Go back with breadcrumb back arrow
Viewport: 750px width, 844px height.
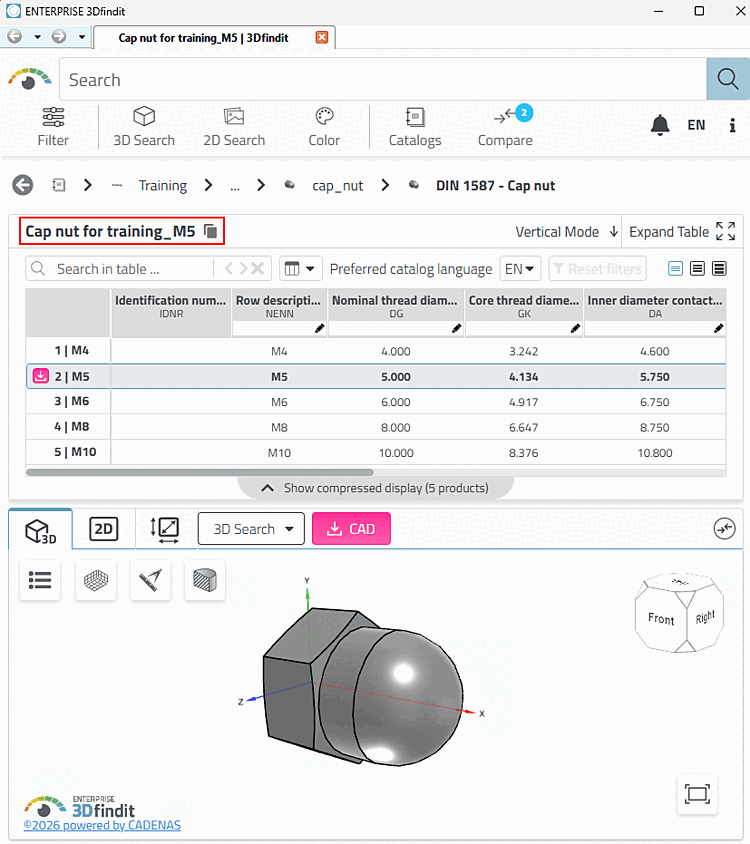[x=23, y=185]
